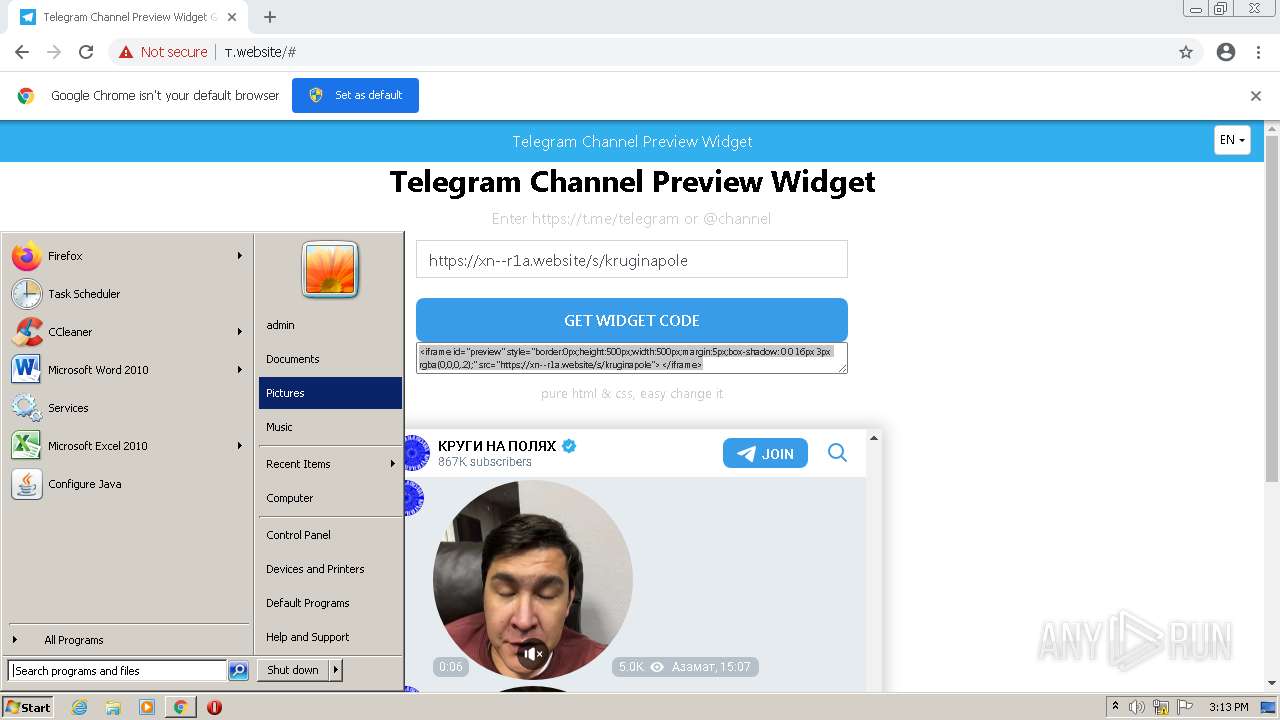Click the taskbar clock showing 3:13 PM
This screenshot has height=720, width=1280.
pos(1228,707)
